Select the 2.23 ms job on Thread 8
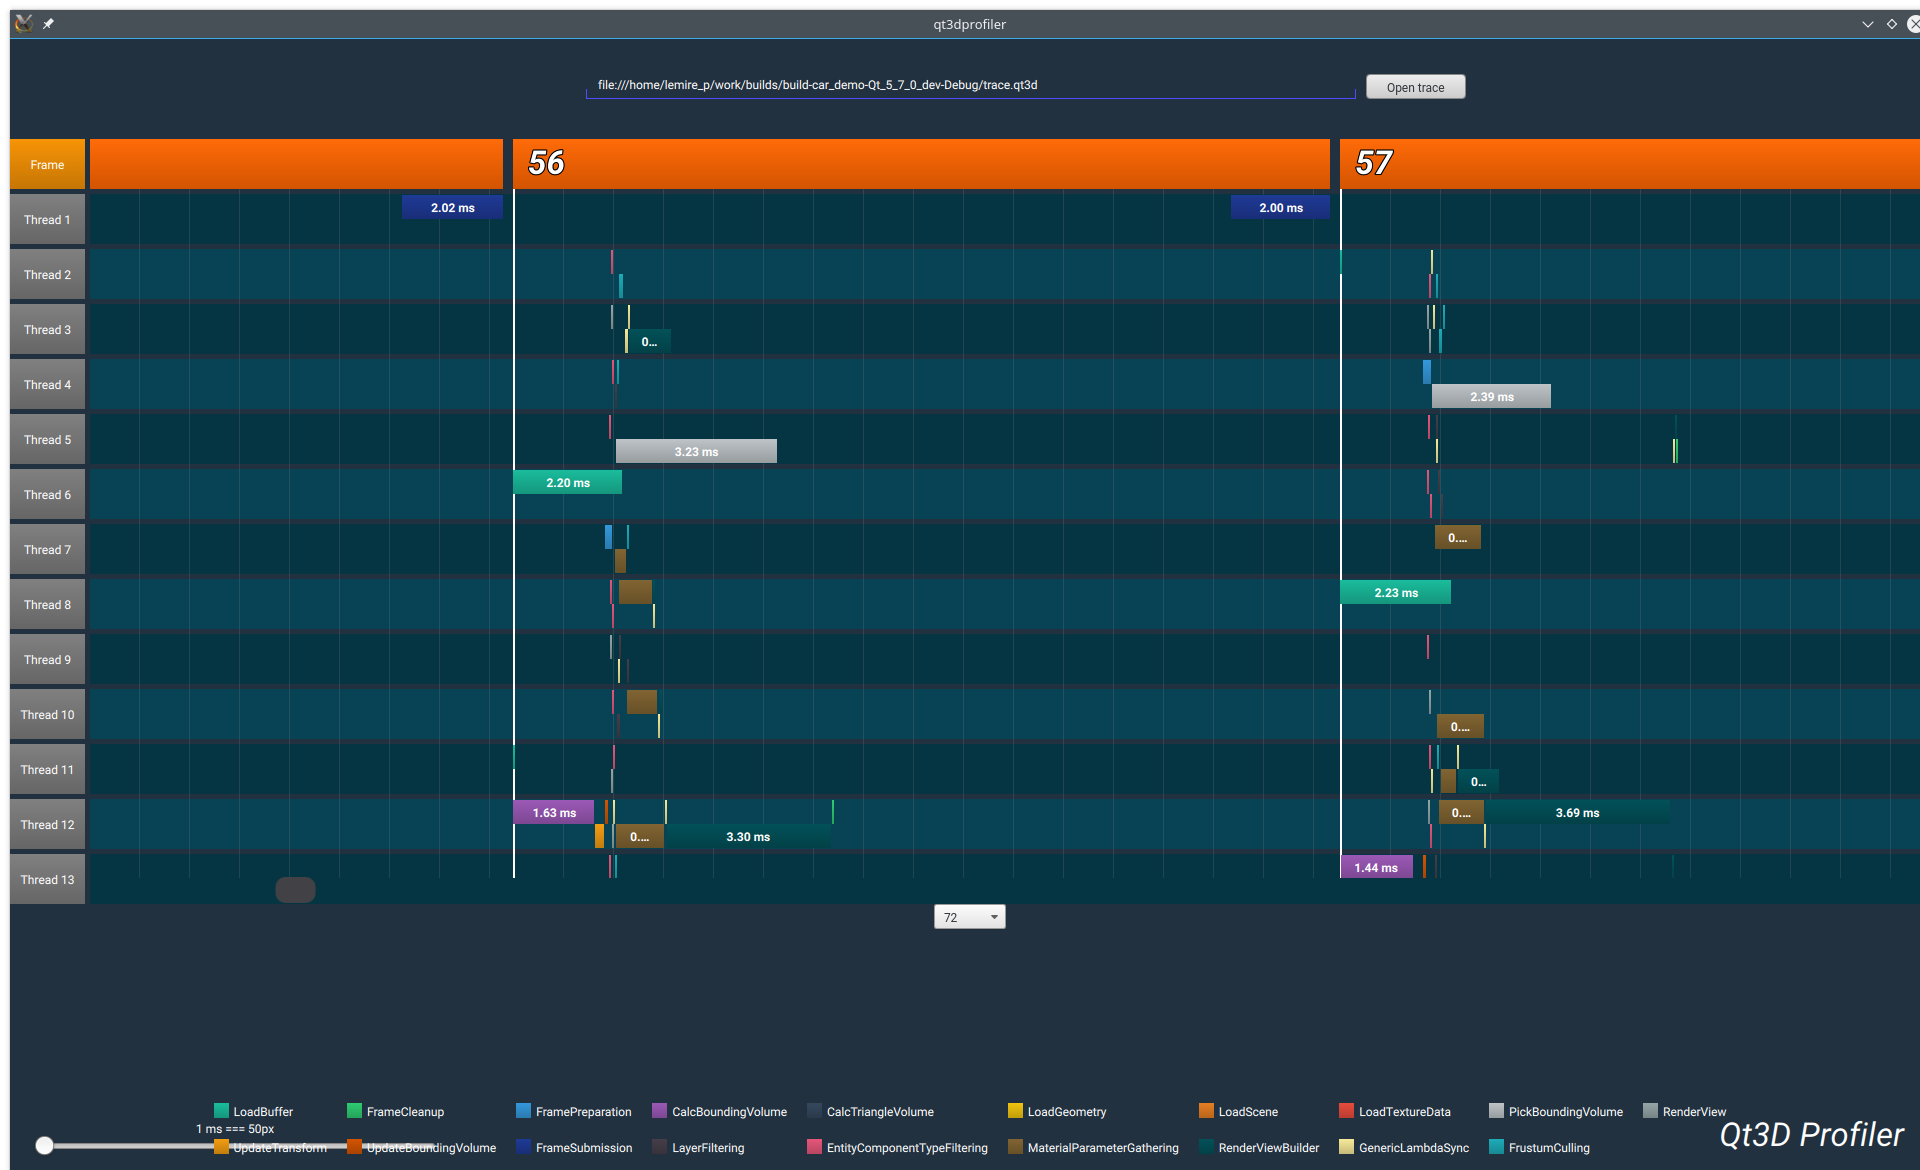 pos(1395,593)
